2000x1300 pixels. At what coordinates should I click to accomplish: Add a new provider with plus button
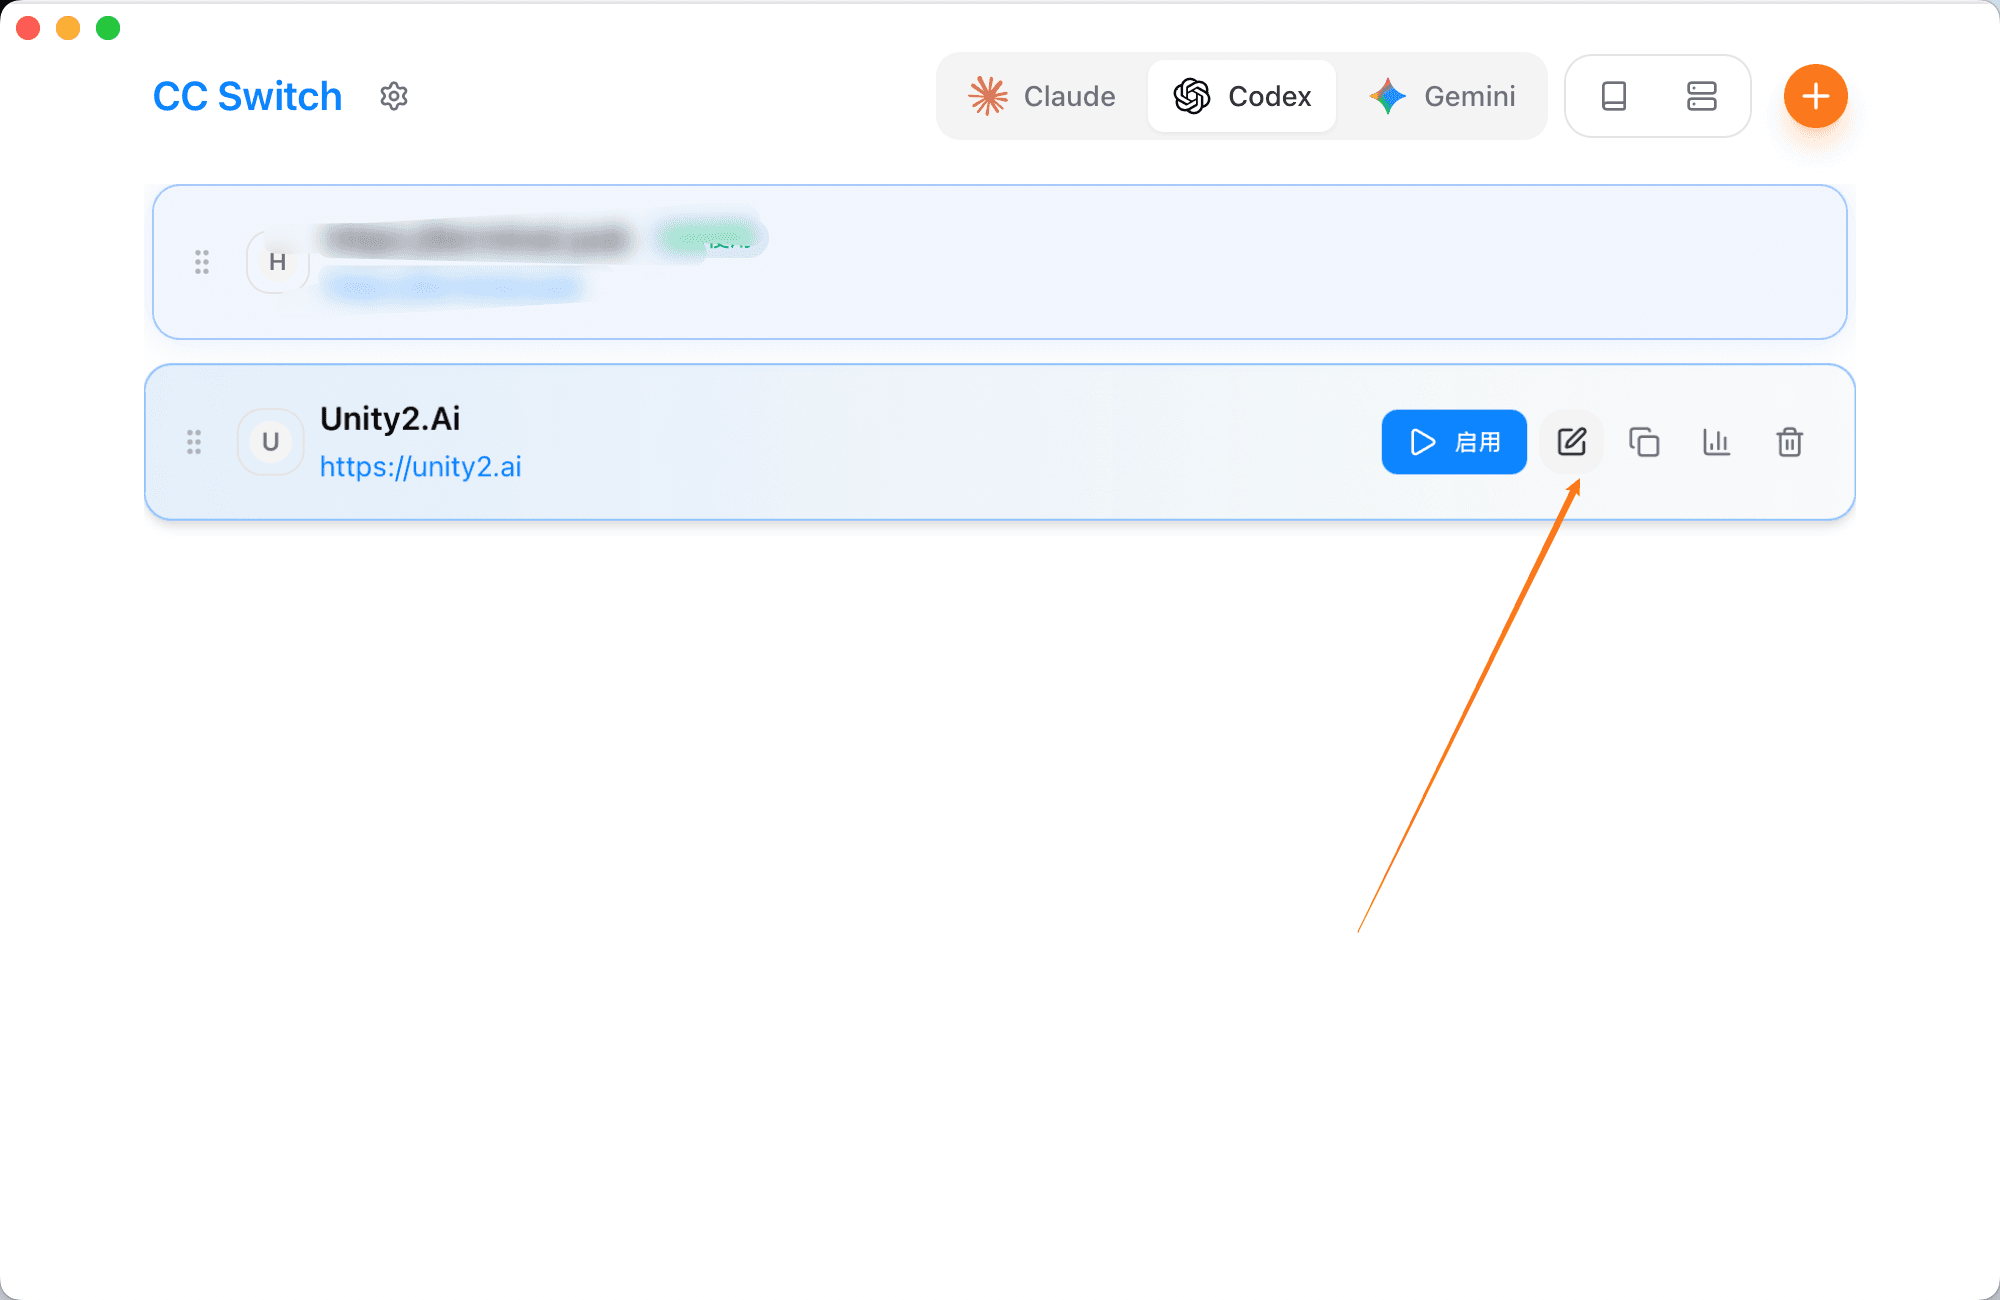pos(1816,96)
